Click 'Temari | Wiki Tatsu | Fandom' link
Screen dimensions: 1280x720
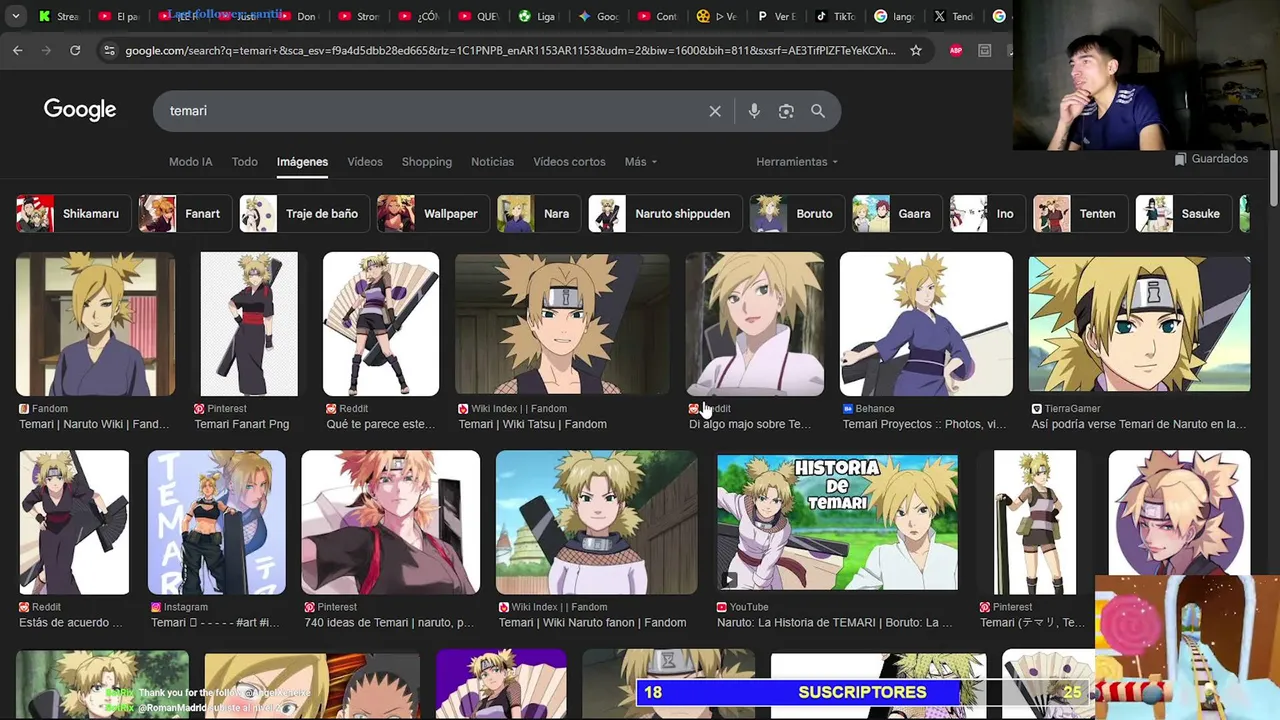[x=532, y=424]
